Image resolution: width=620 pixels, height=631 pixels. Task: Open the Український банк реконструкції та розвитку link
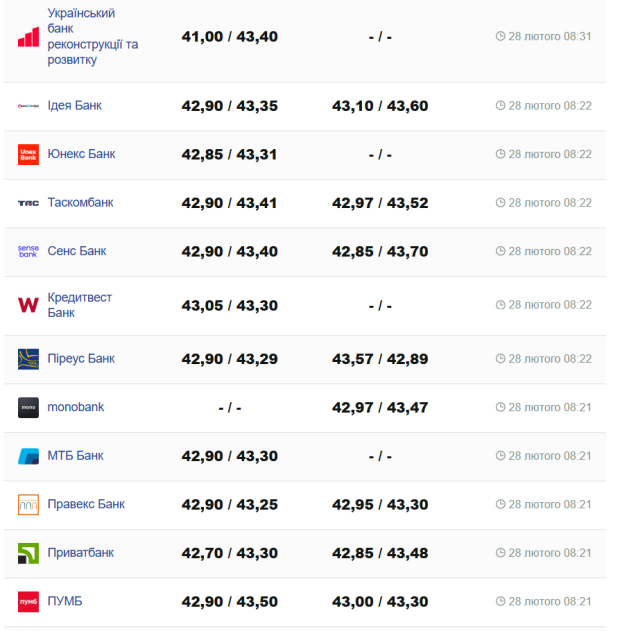pyautogui.click(x=92, y=37)
